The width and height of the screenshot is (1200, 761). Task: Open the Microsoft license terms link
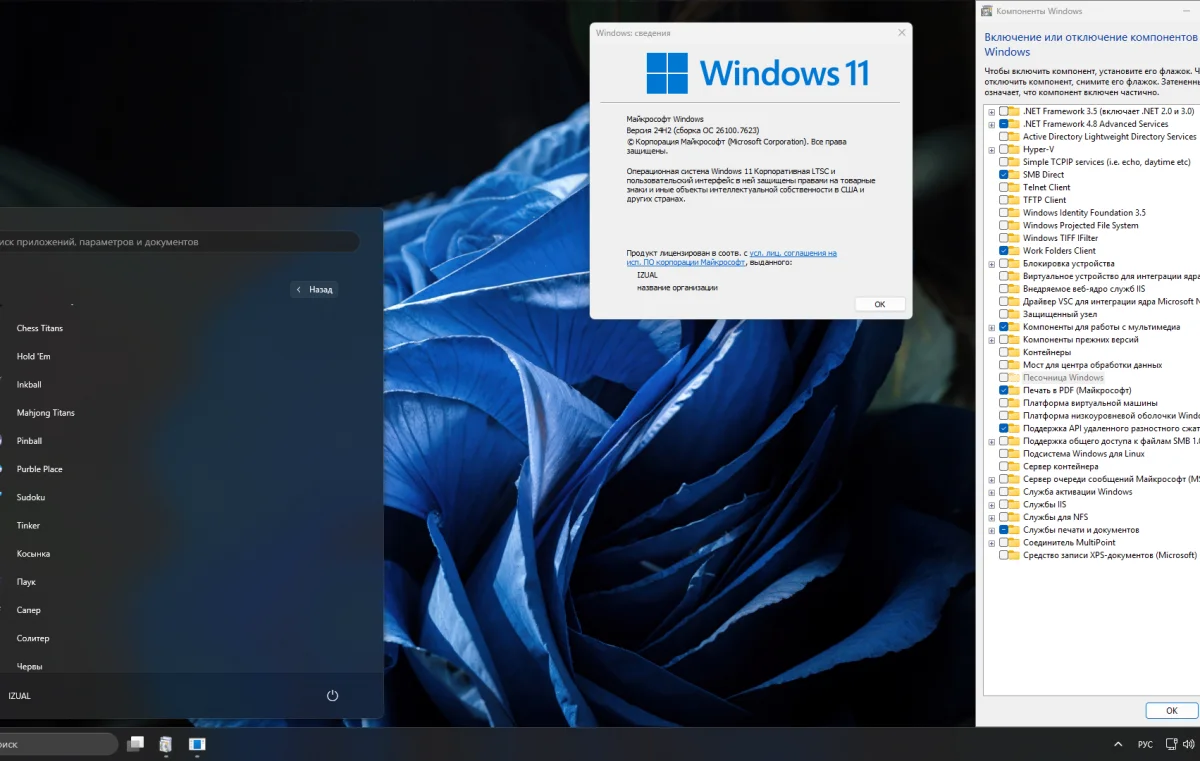[792, 253]
